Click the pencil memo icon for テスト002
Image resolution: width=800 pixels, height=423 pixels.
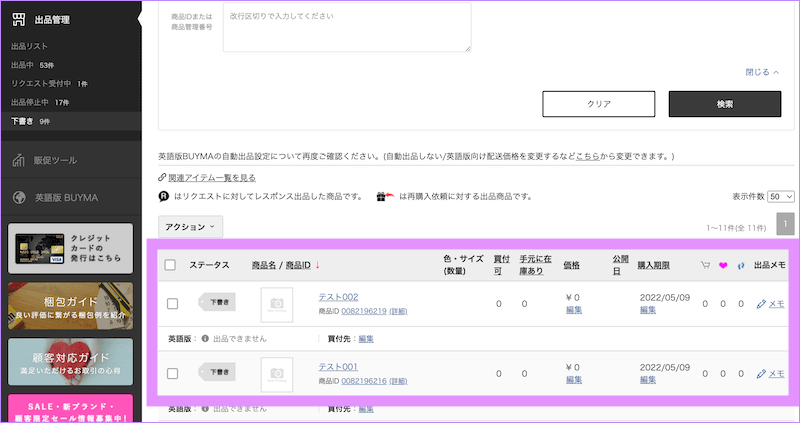(x=762, y=303)
